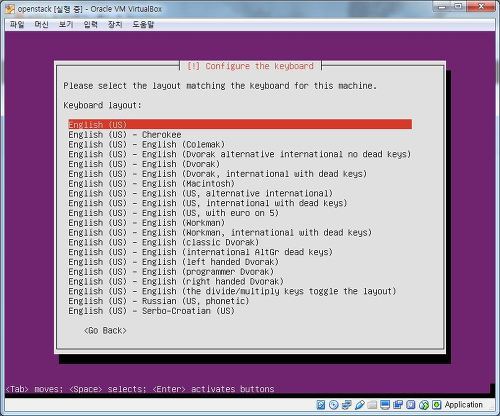Open the 장치 (Devices) menu
This screenshot has height=416, width=500.
point(115,24)
